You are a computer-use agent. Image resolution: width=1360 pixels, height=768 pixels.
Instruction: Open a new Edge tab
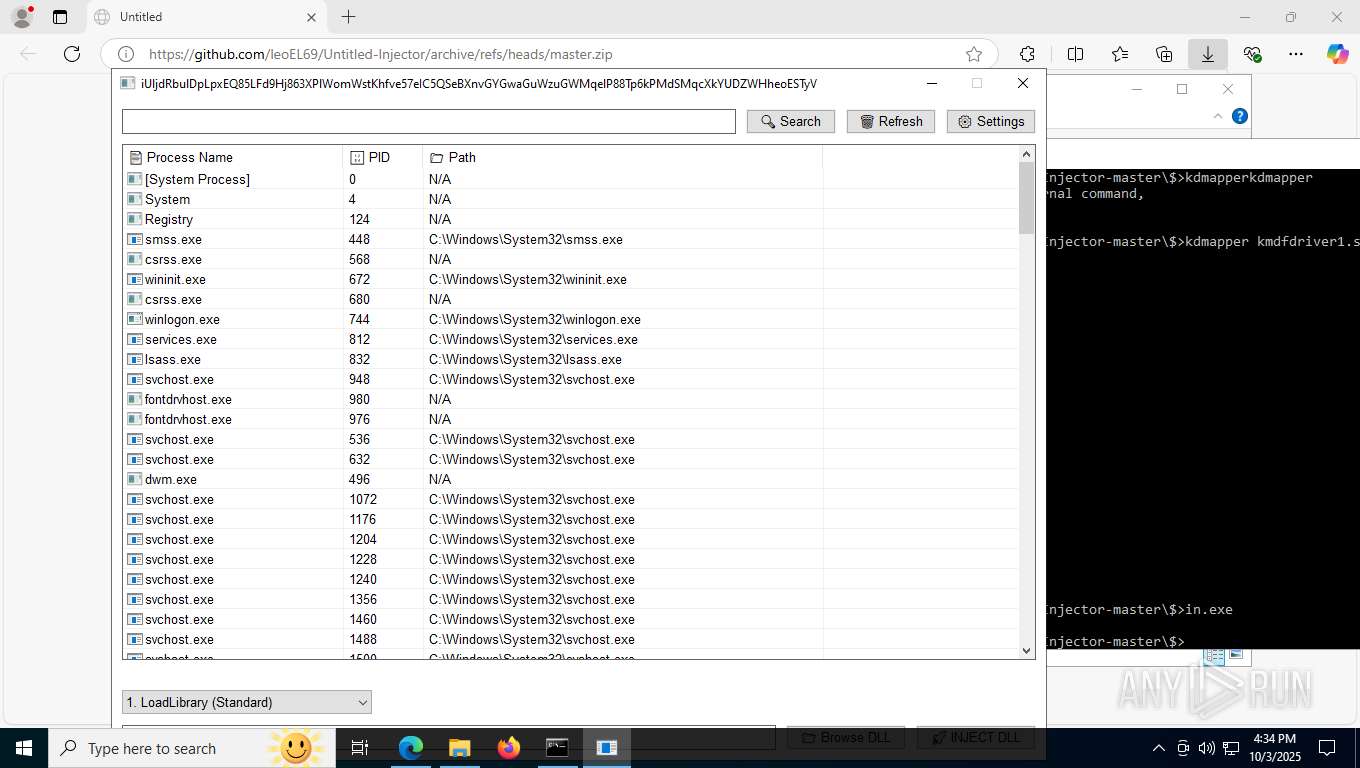348,17
